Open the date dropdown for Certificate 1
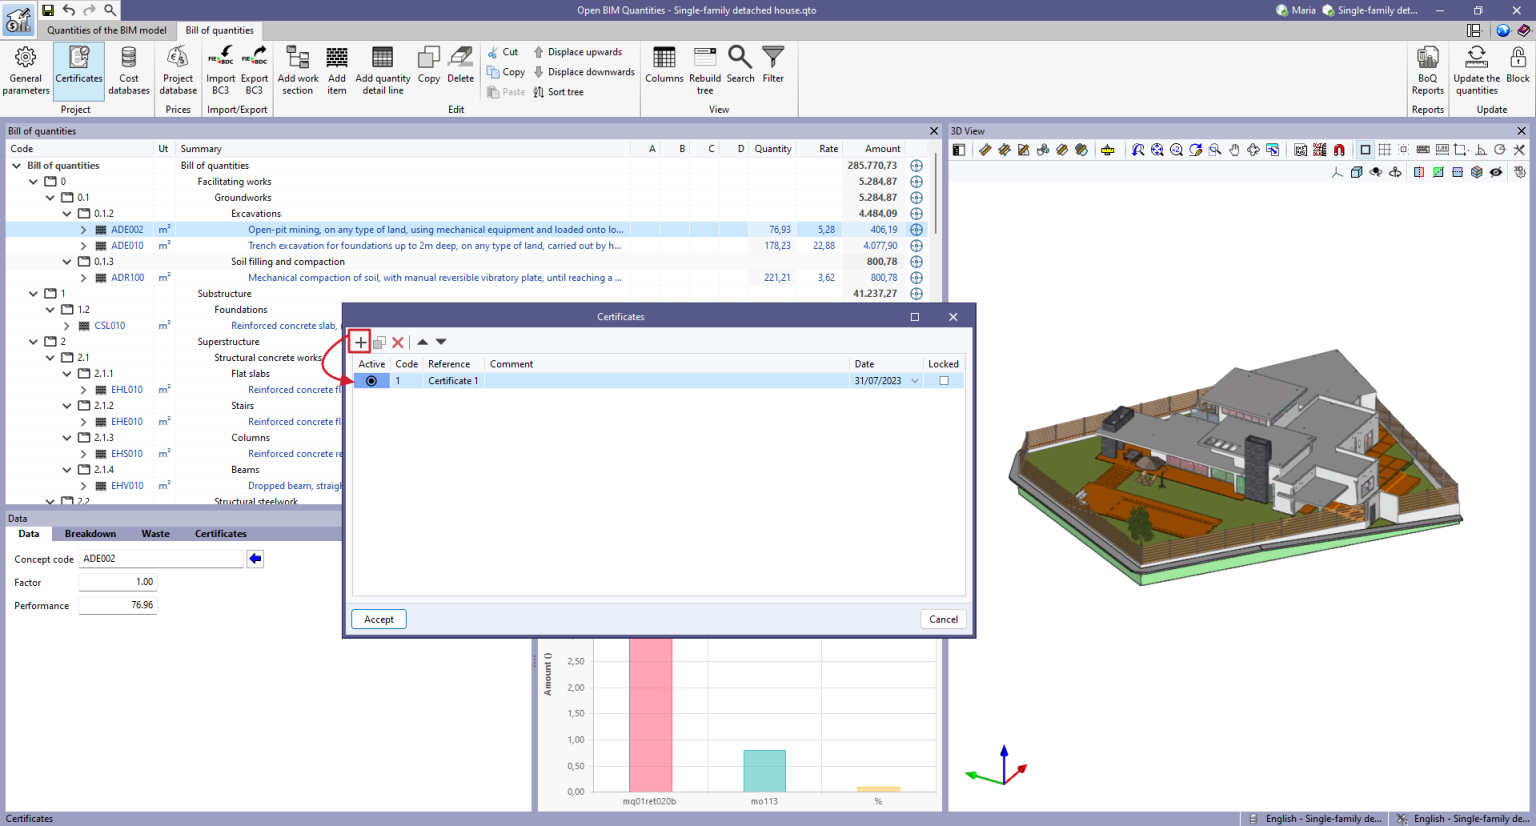 pos(914,381)
